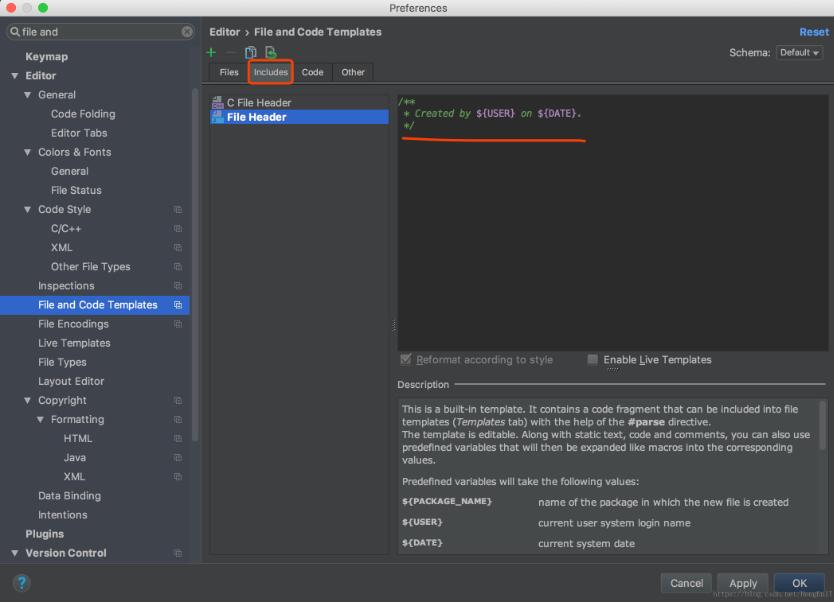The height and width of the screenshot is (602, 834).
Task: Toggle Enable Live Templates
Action: pyautogui.click(x=592, y=360)
